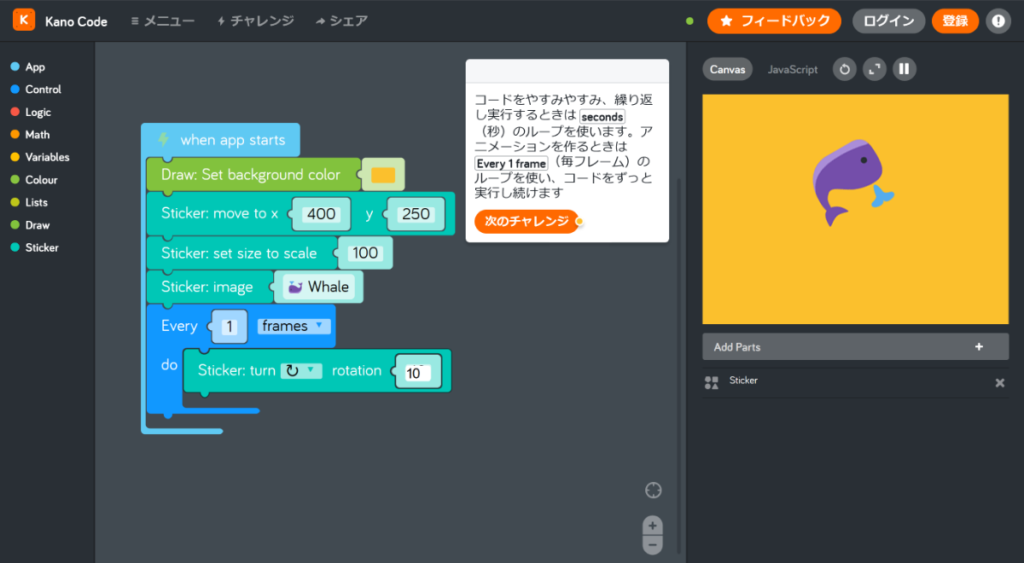Select the Control block category
Viewport: 1024px width, 563px height.
click(x=36, y=89)
